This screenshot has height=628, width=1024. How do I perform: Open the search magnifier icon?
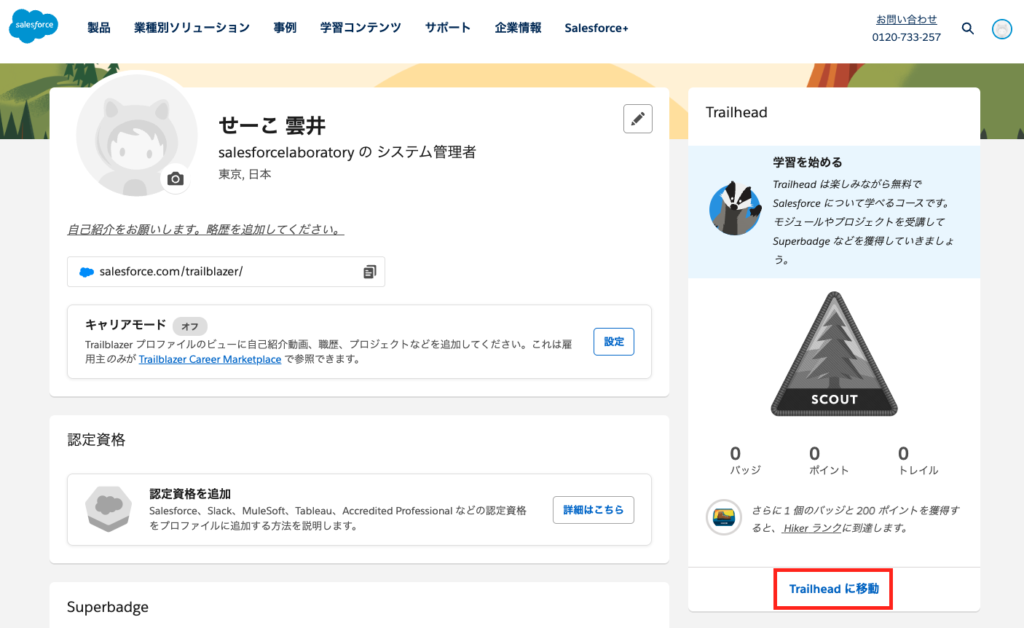click(x=968, y=28)
